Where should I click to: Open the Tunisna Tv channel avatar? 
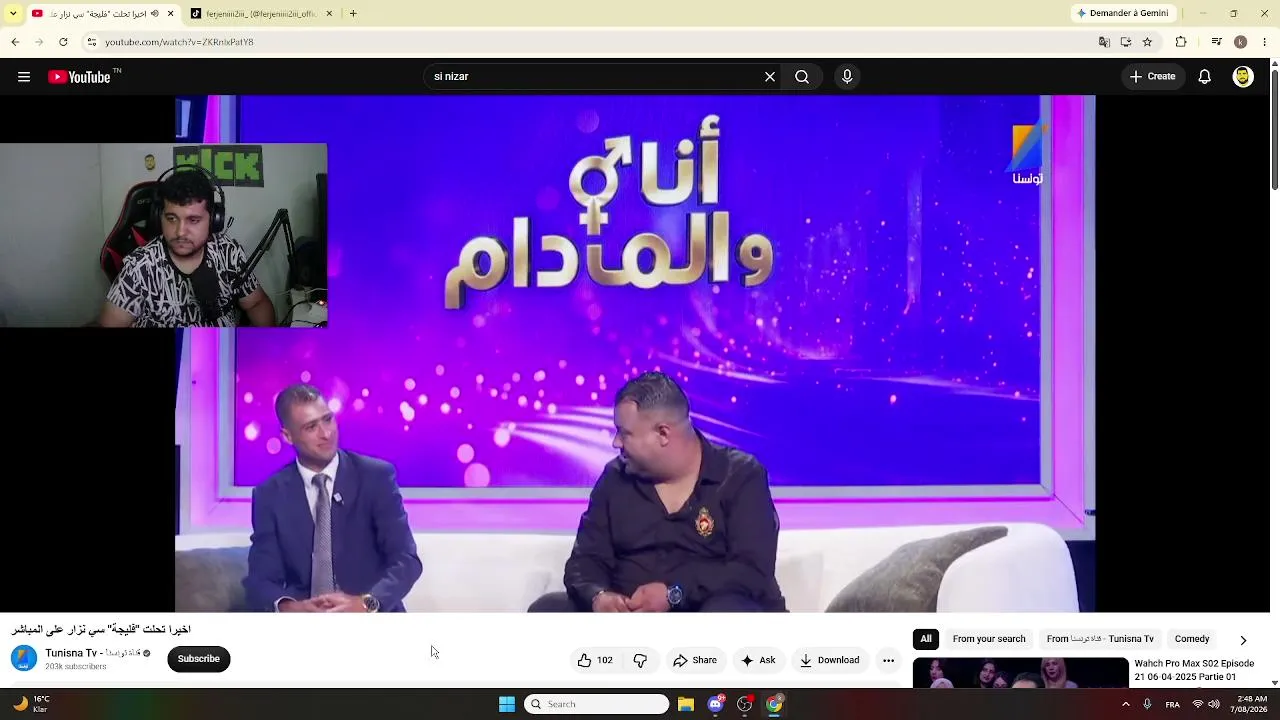(x=24, y=658)
